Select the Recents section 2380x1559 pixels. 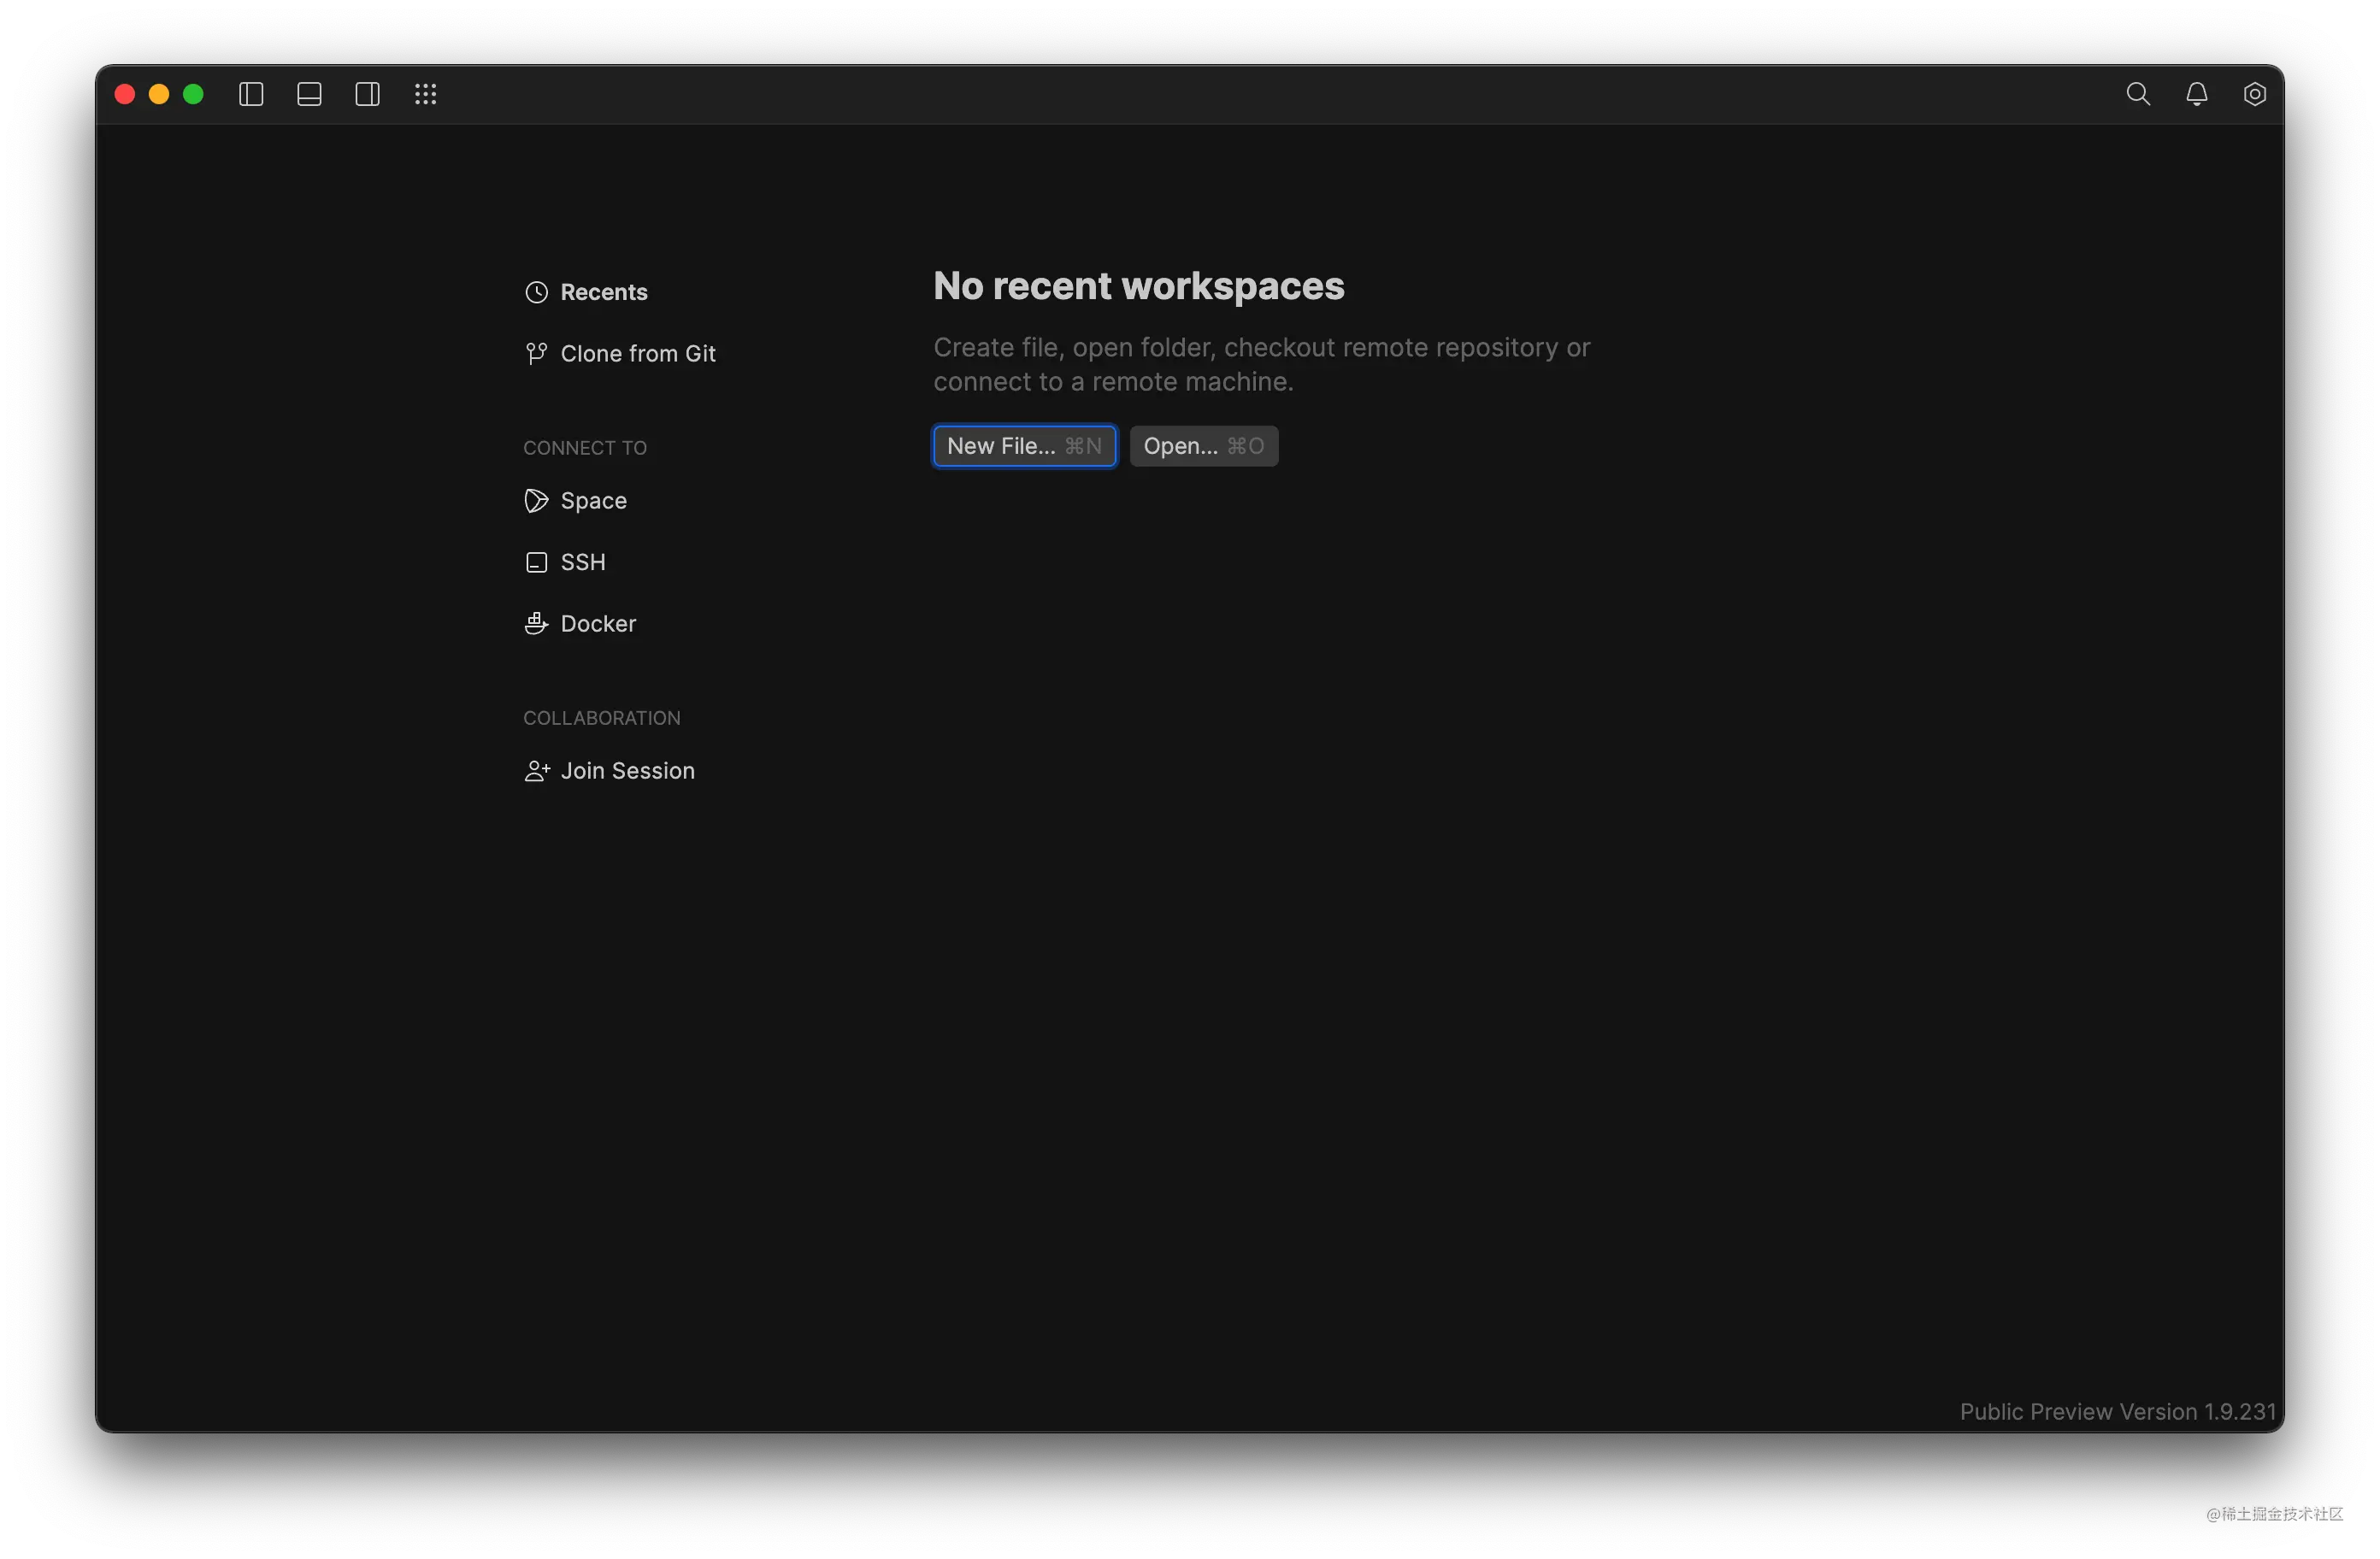pyautogui.click(x=603, y=292)
